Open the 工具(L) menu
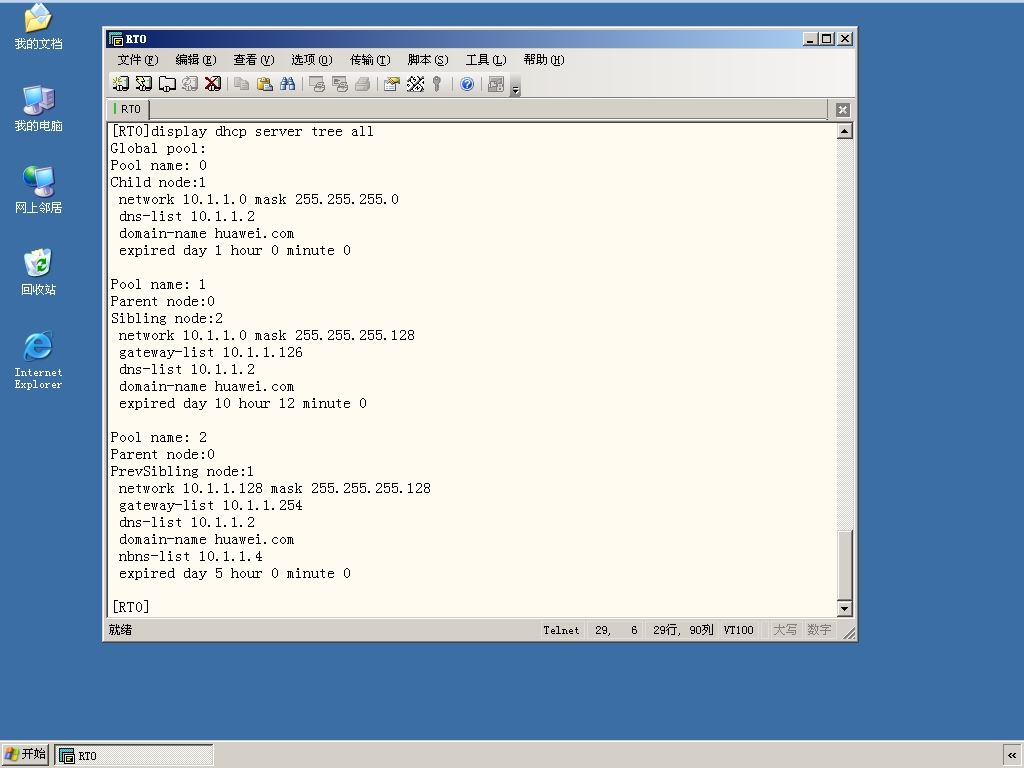Viewport: 1024px width, 768px height. [x=486, y=60]
